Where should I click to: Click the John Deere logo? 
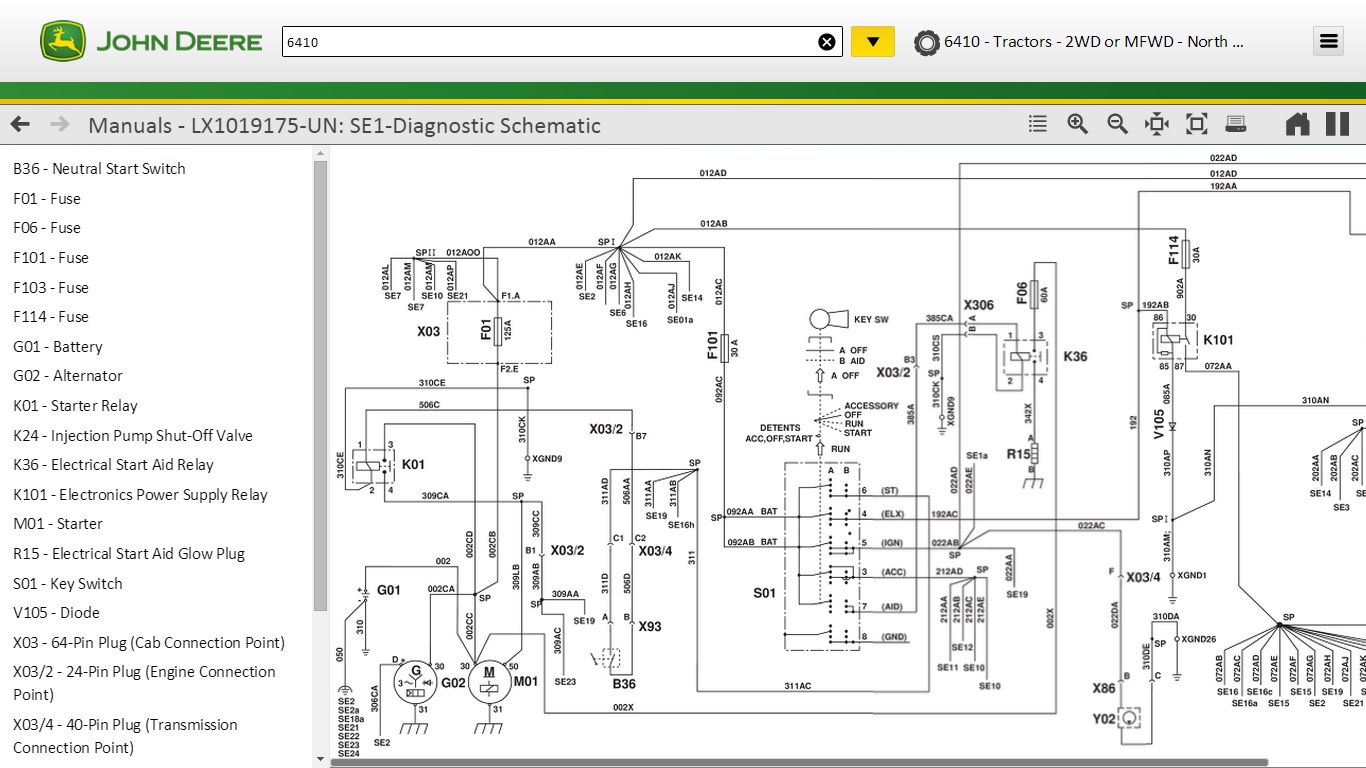coord(151,41)
